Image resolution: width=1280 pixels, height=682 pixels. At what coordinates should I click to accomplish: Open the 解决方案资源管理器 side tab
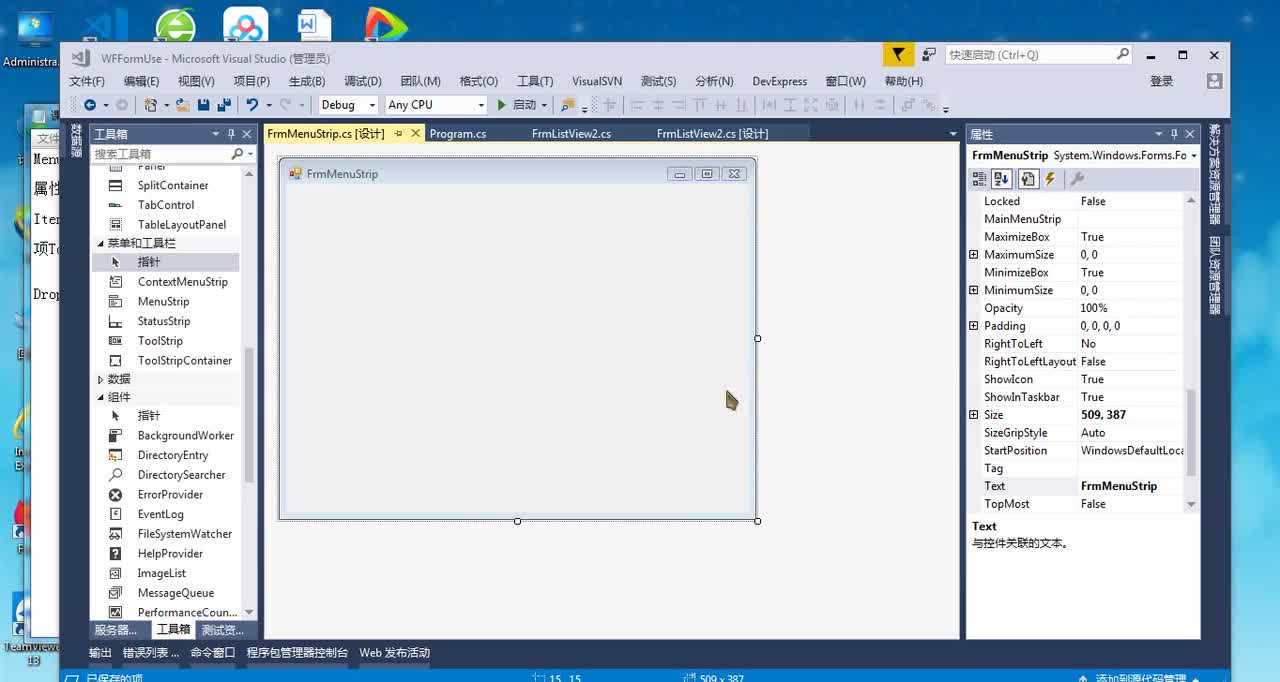click(1215, 174)
